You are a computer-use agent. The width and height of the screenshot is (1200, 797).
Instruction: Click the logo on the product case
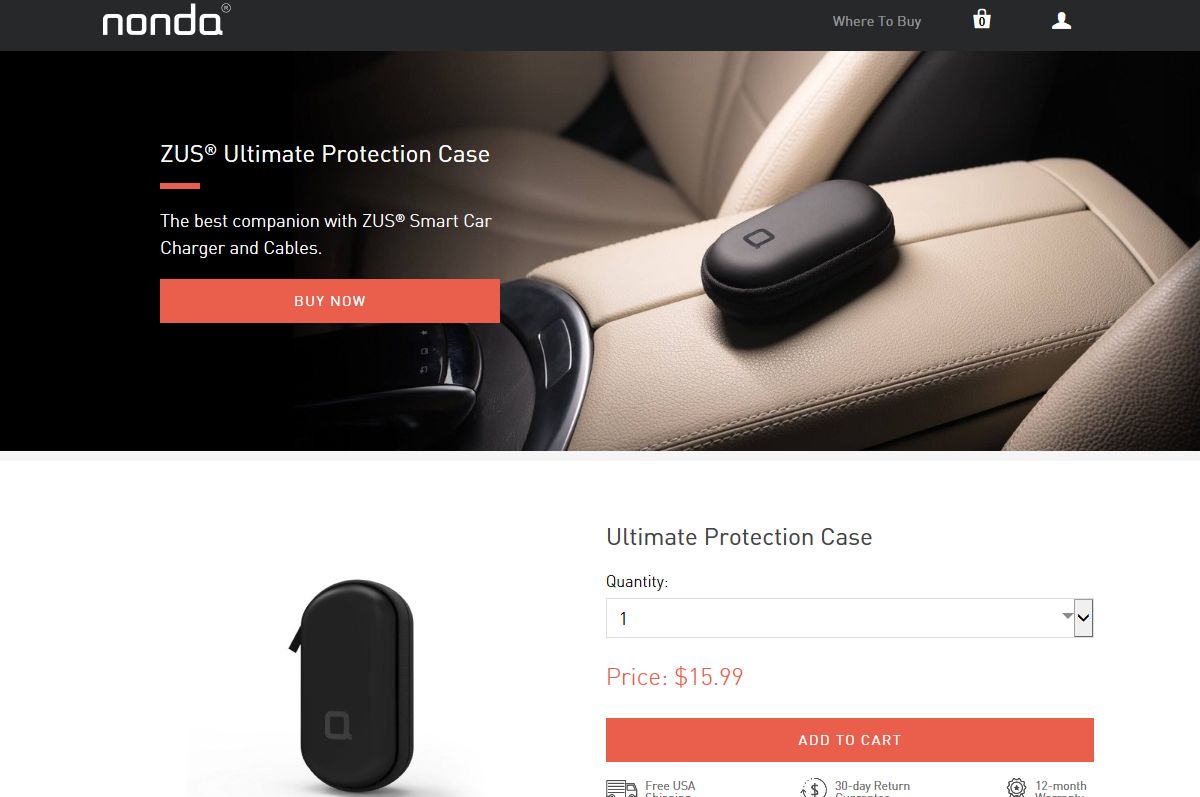pyautogui.click(x=338, y=725)
